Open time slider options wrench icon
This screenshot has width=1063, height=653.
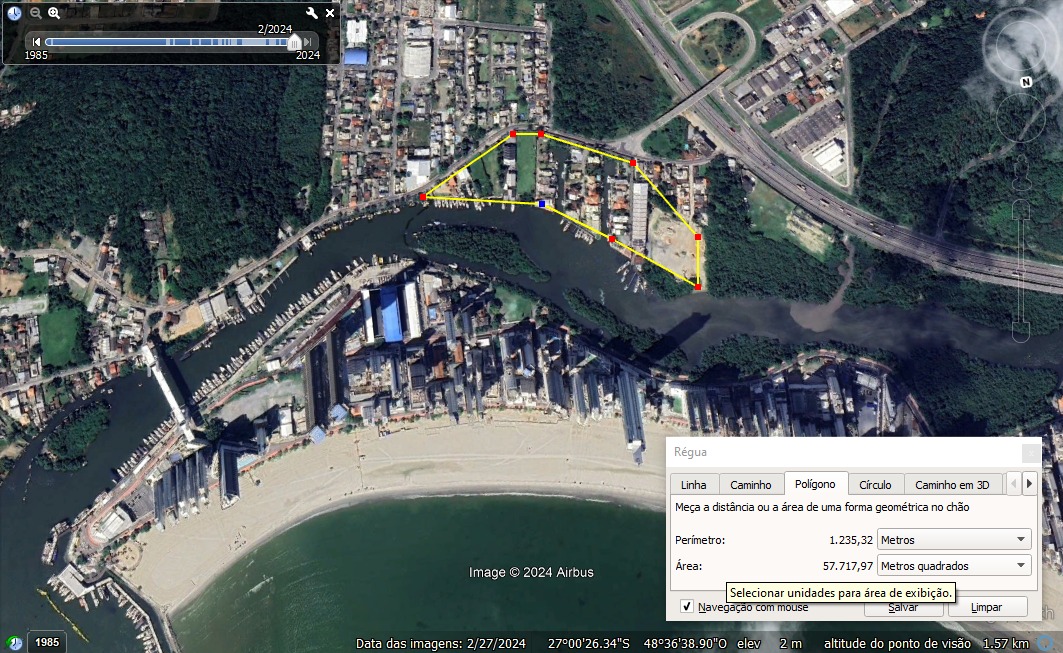click(311, 13)
